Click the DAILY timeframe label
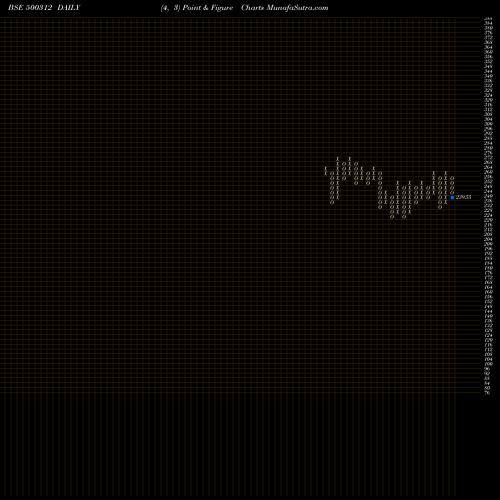500x500 pixels. [x=69, y=8]
